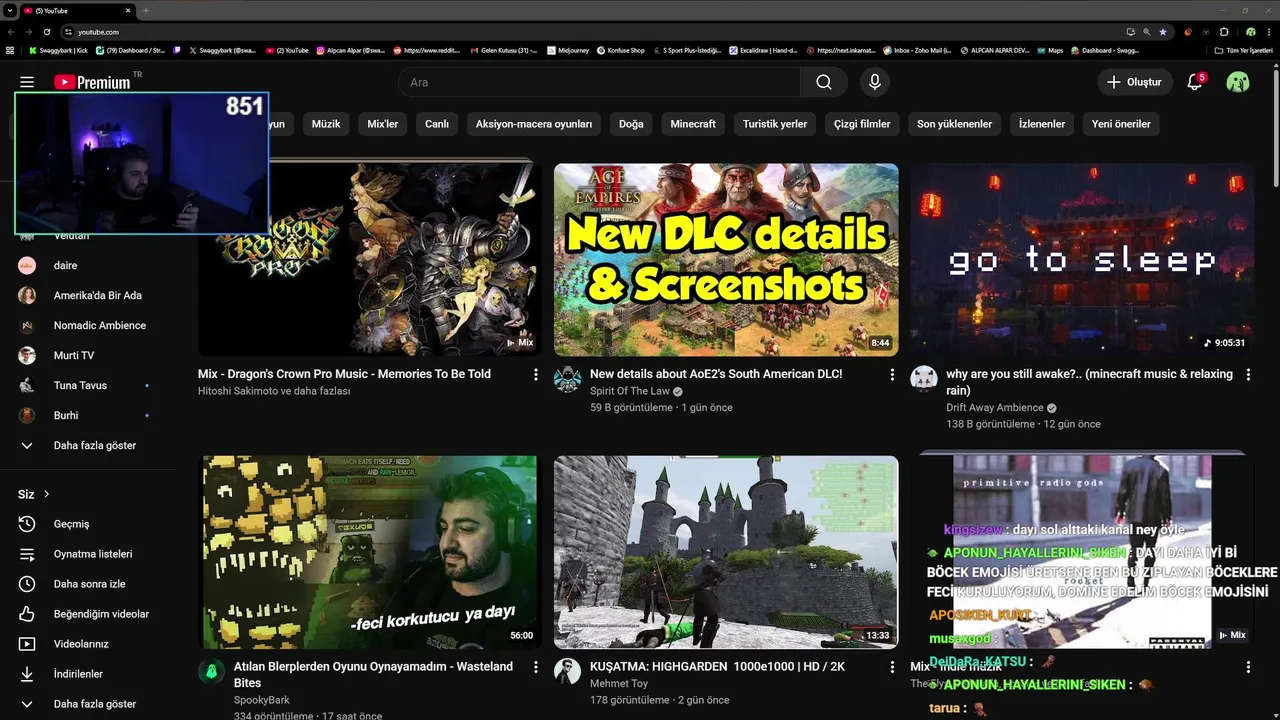Open the Siz section chevron

click(x=46, y=494)
